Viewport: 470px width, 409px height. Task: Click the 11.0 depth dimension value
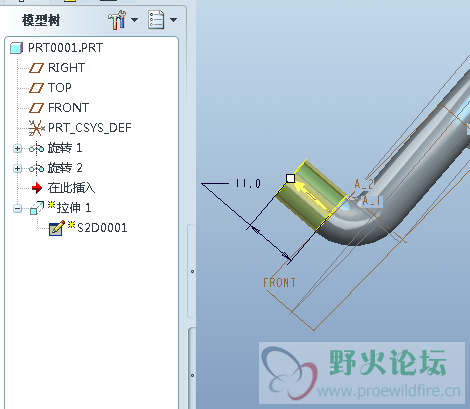point(248,184)
